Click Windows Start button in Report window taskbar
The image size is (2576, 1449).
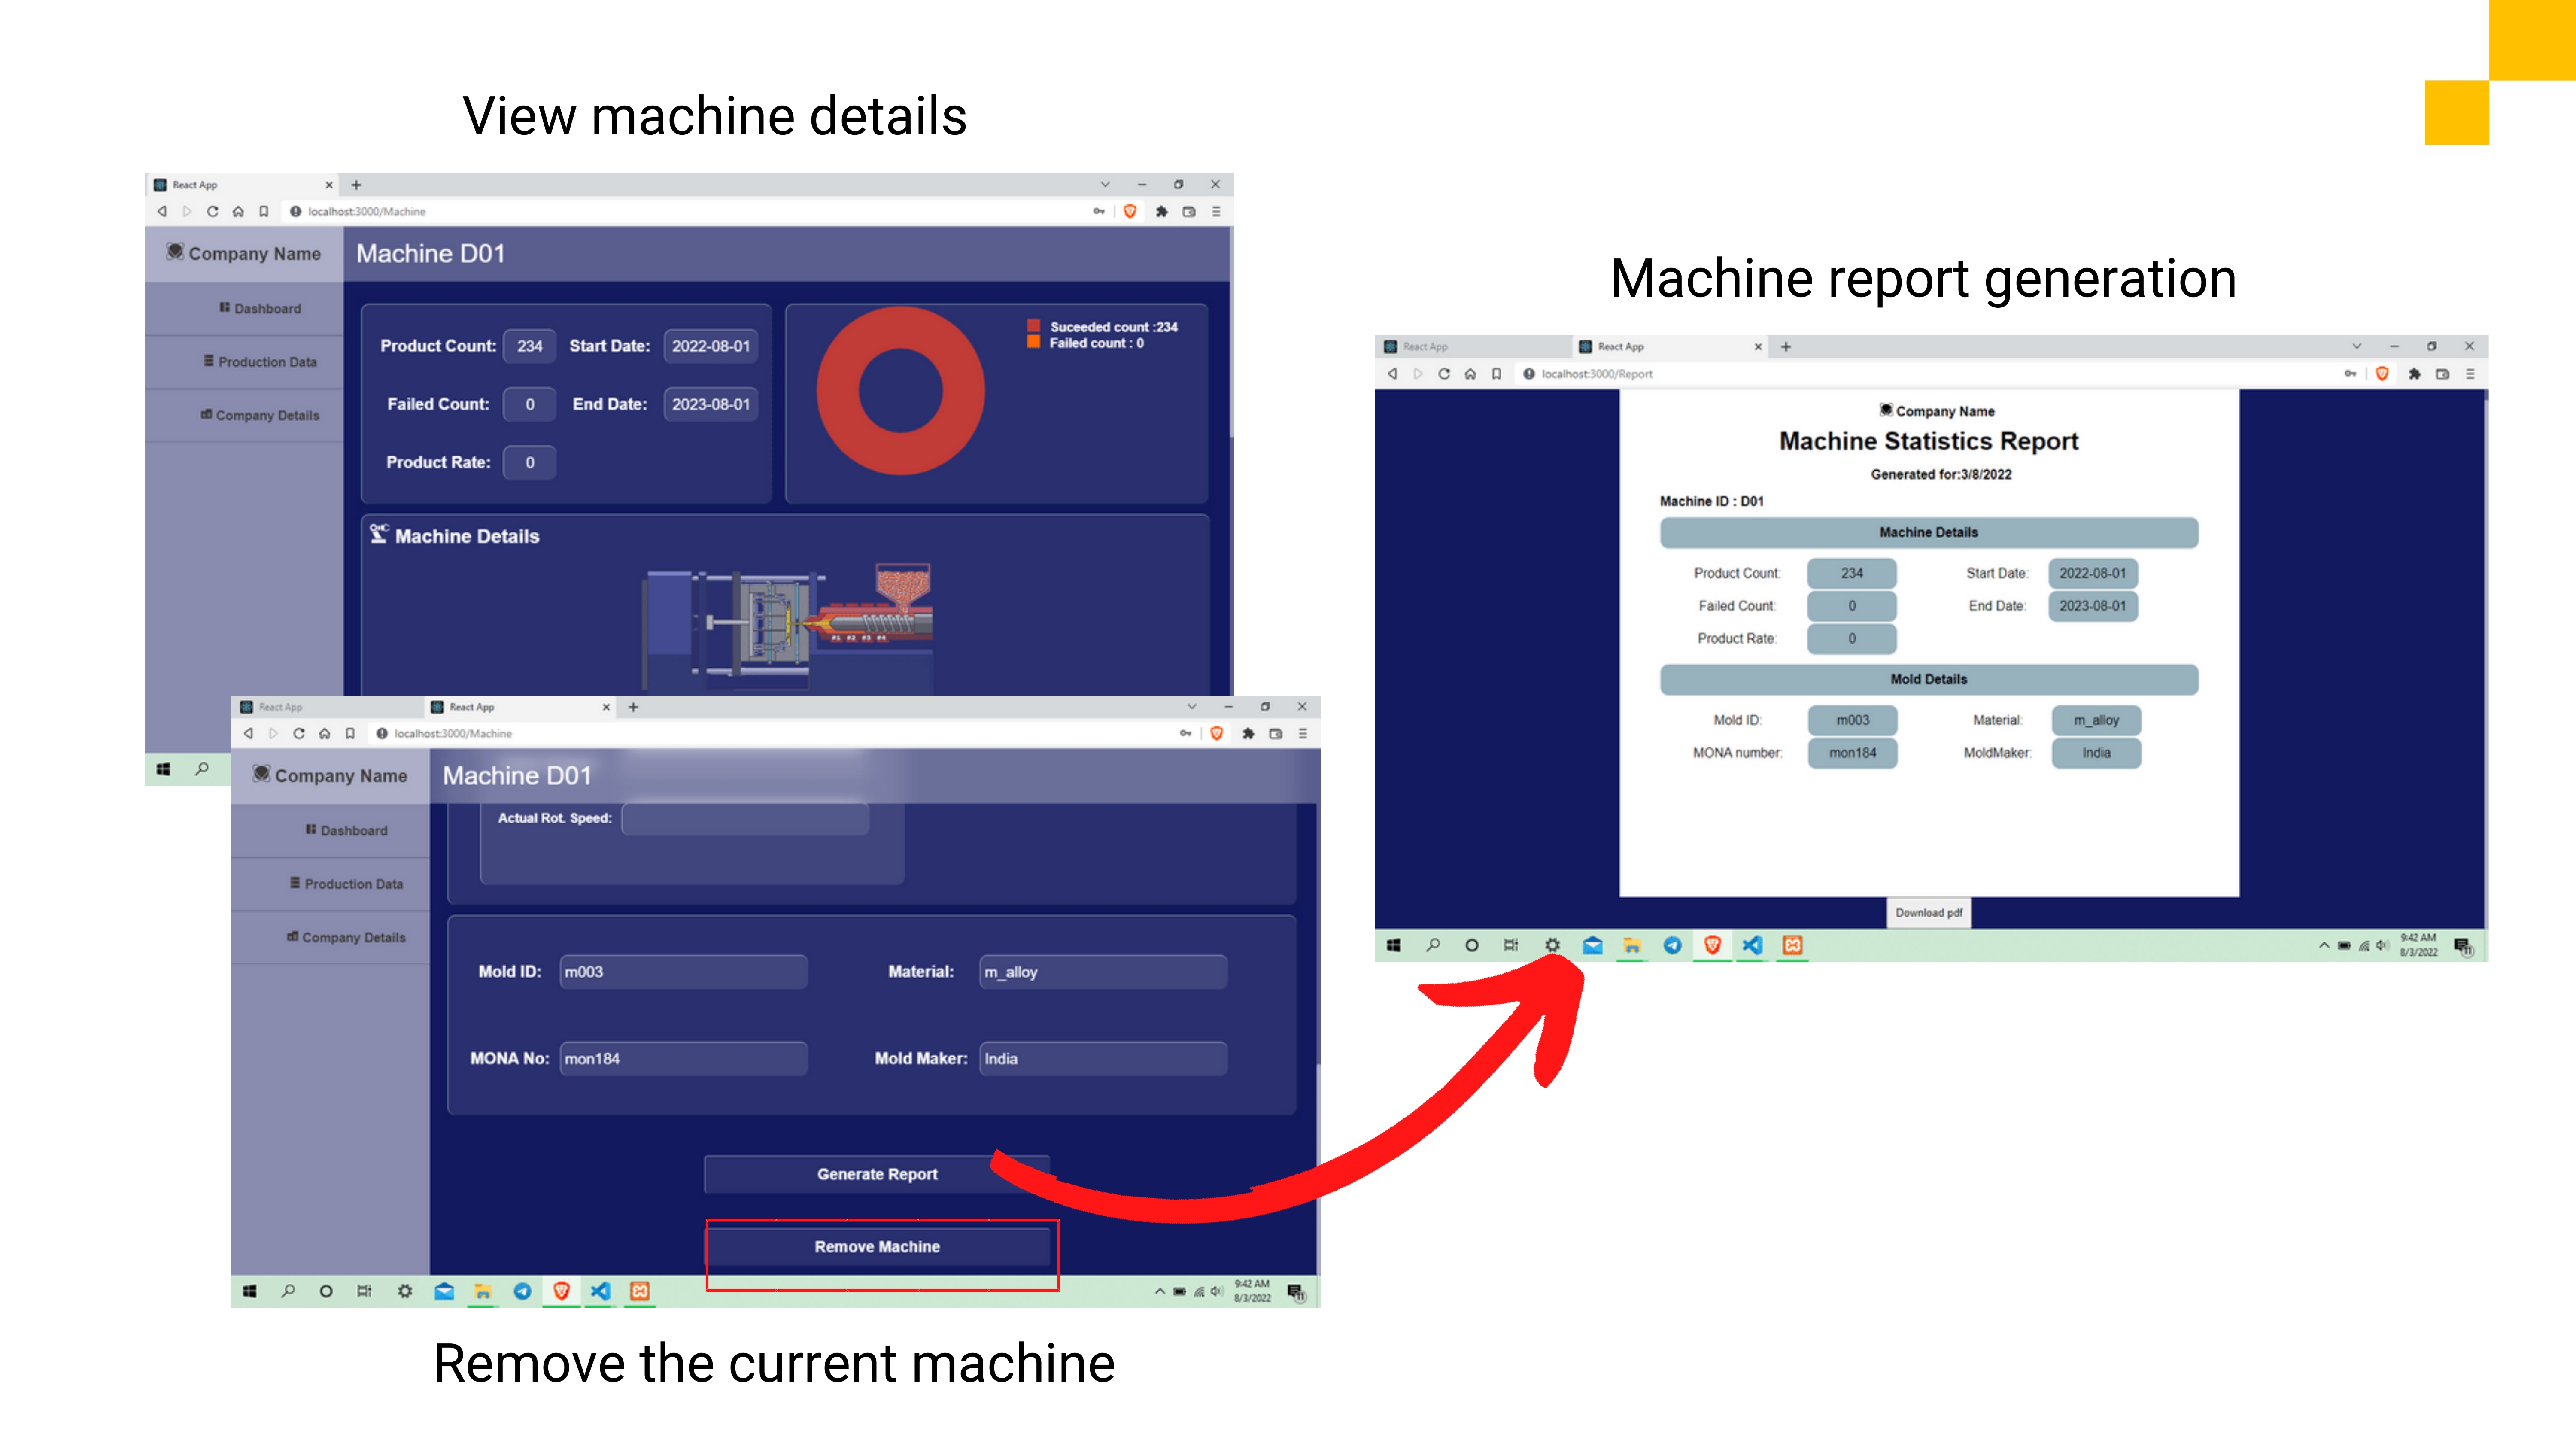tap(1394, 945)
